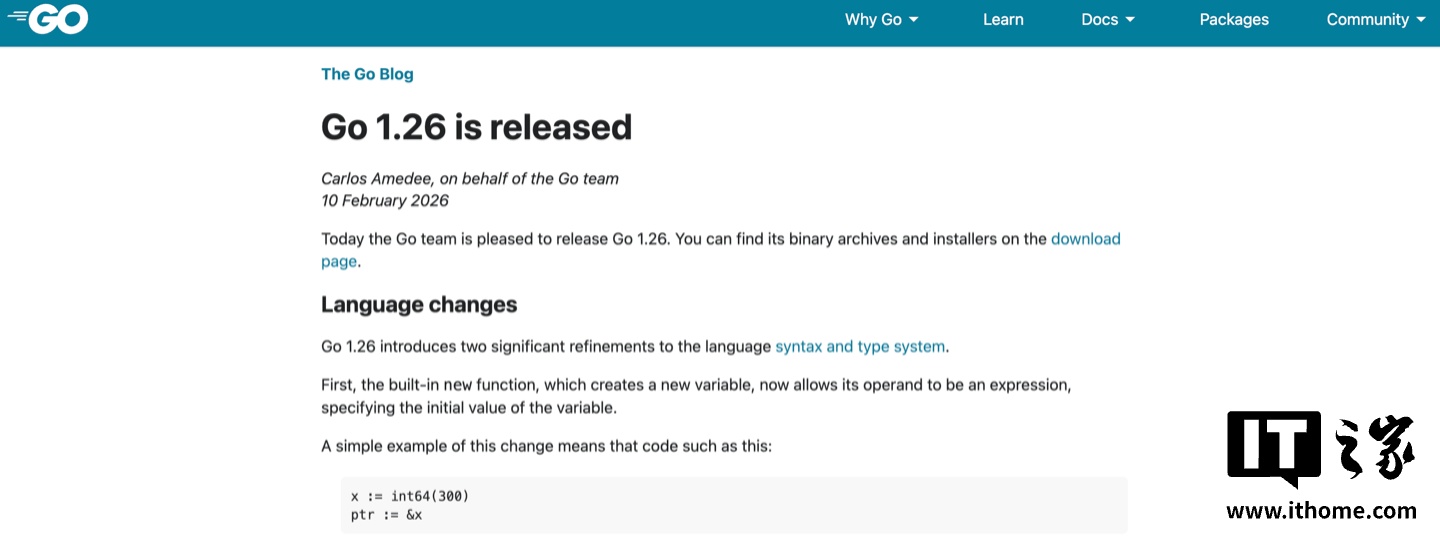This screenshot has height=538, width=1440.
Task: Expand the Community dropdown arrow
Action: [1421, 20]
